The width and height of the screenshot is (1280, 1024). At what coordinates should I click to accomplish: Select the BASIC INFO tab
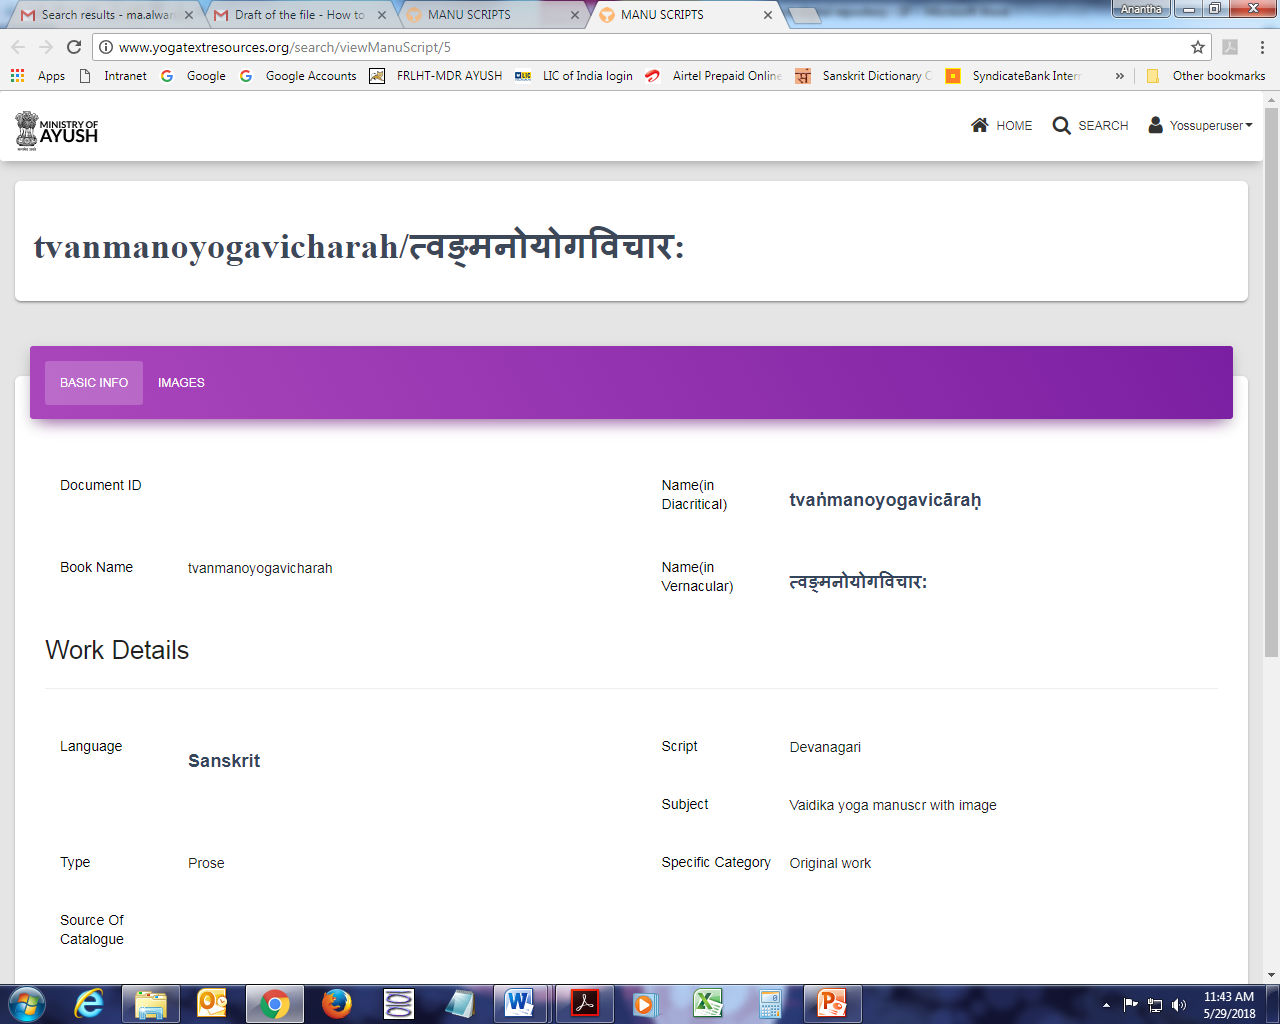click(94, 383)
